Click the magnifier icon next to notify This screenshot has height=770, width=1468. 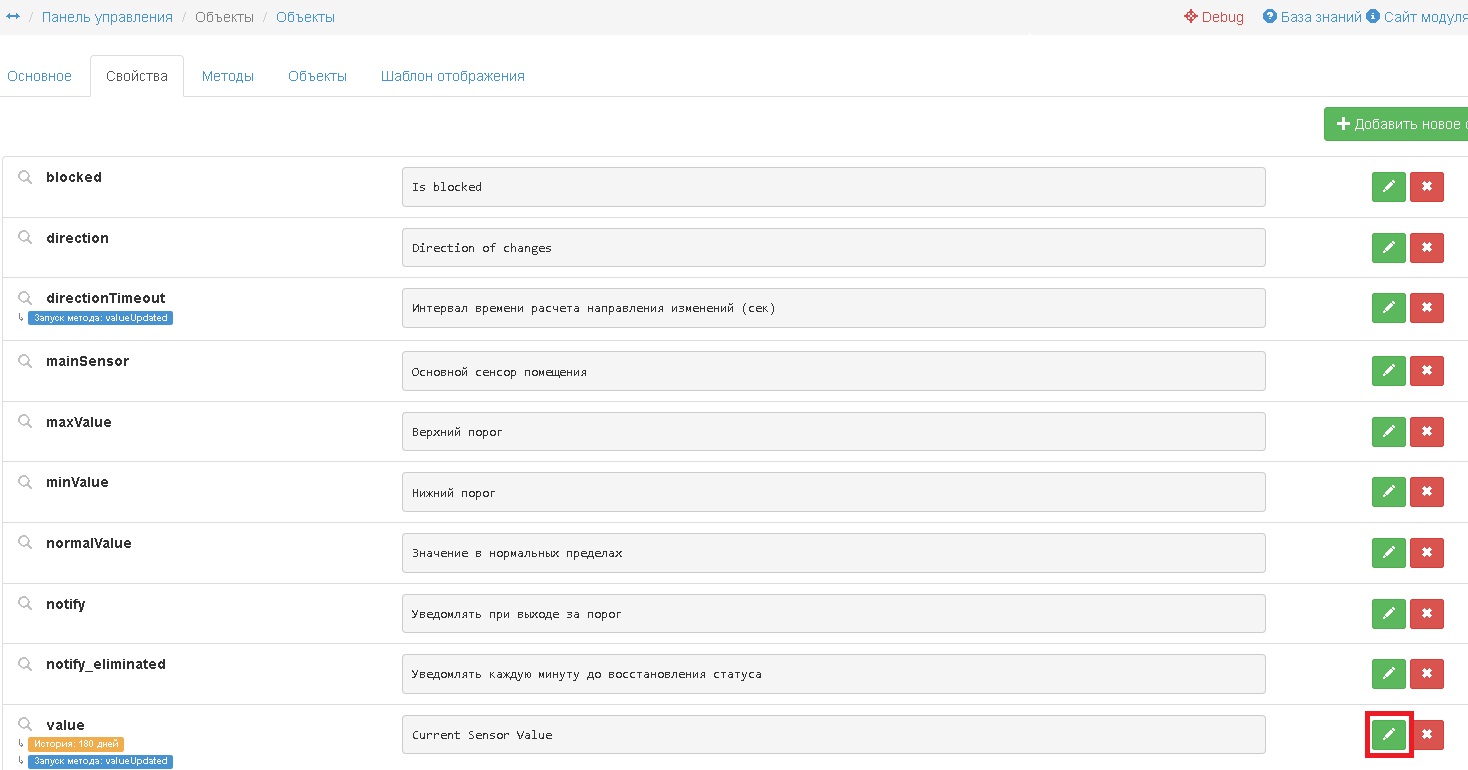[26, 604]
